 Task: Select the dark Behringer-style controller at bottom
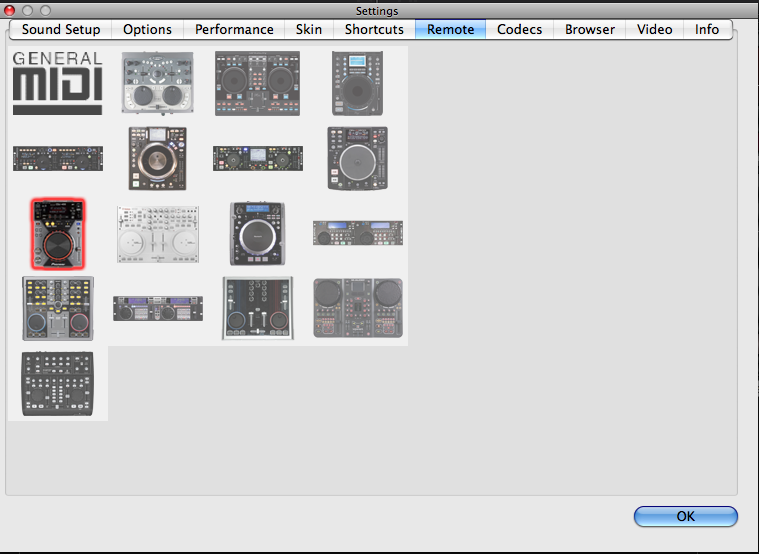(58, 384)
